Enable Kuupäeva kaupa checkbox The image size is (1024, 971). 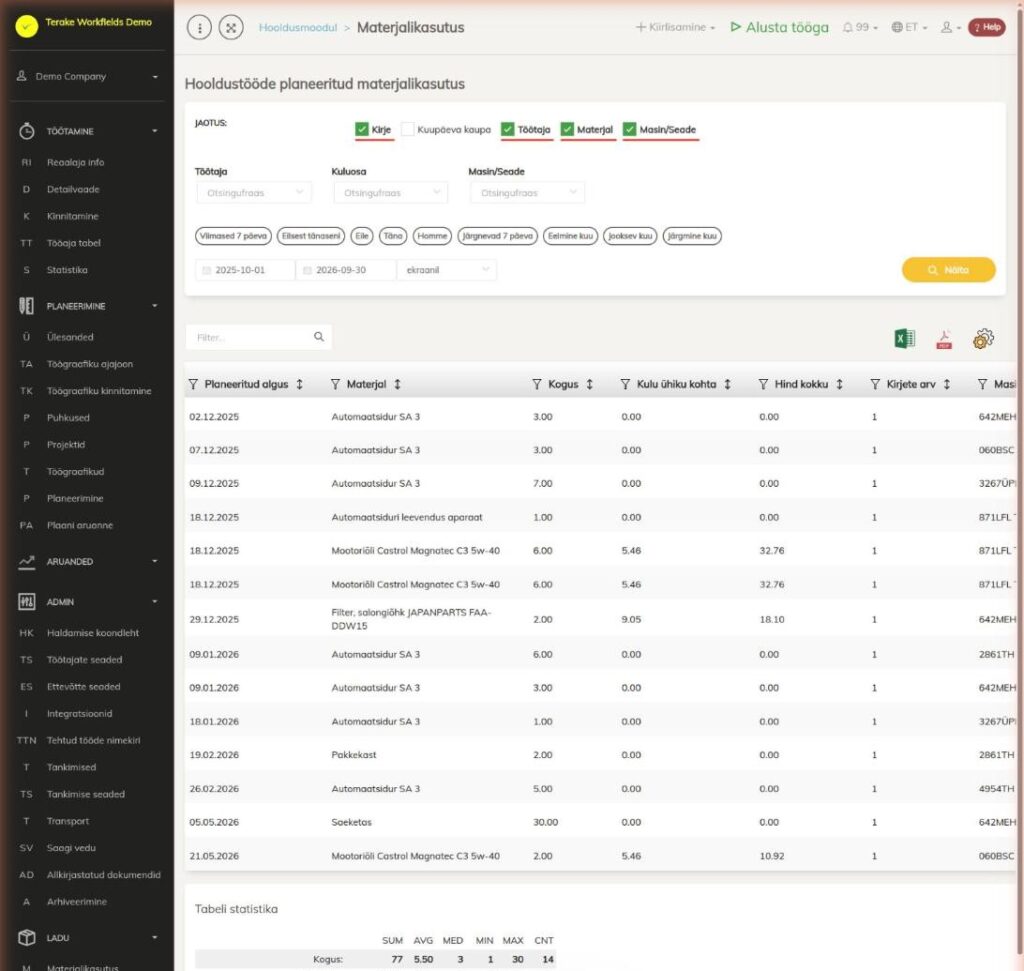pos(408,129)
